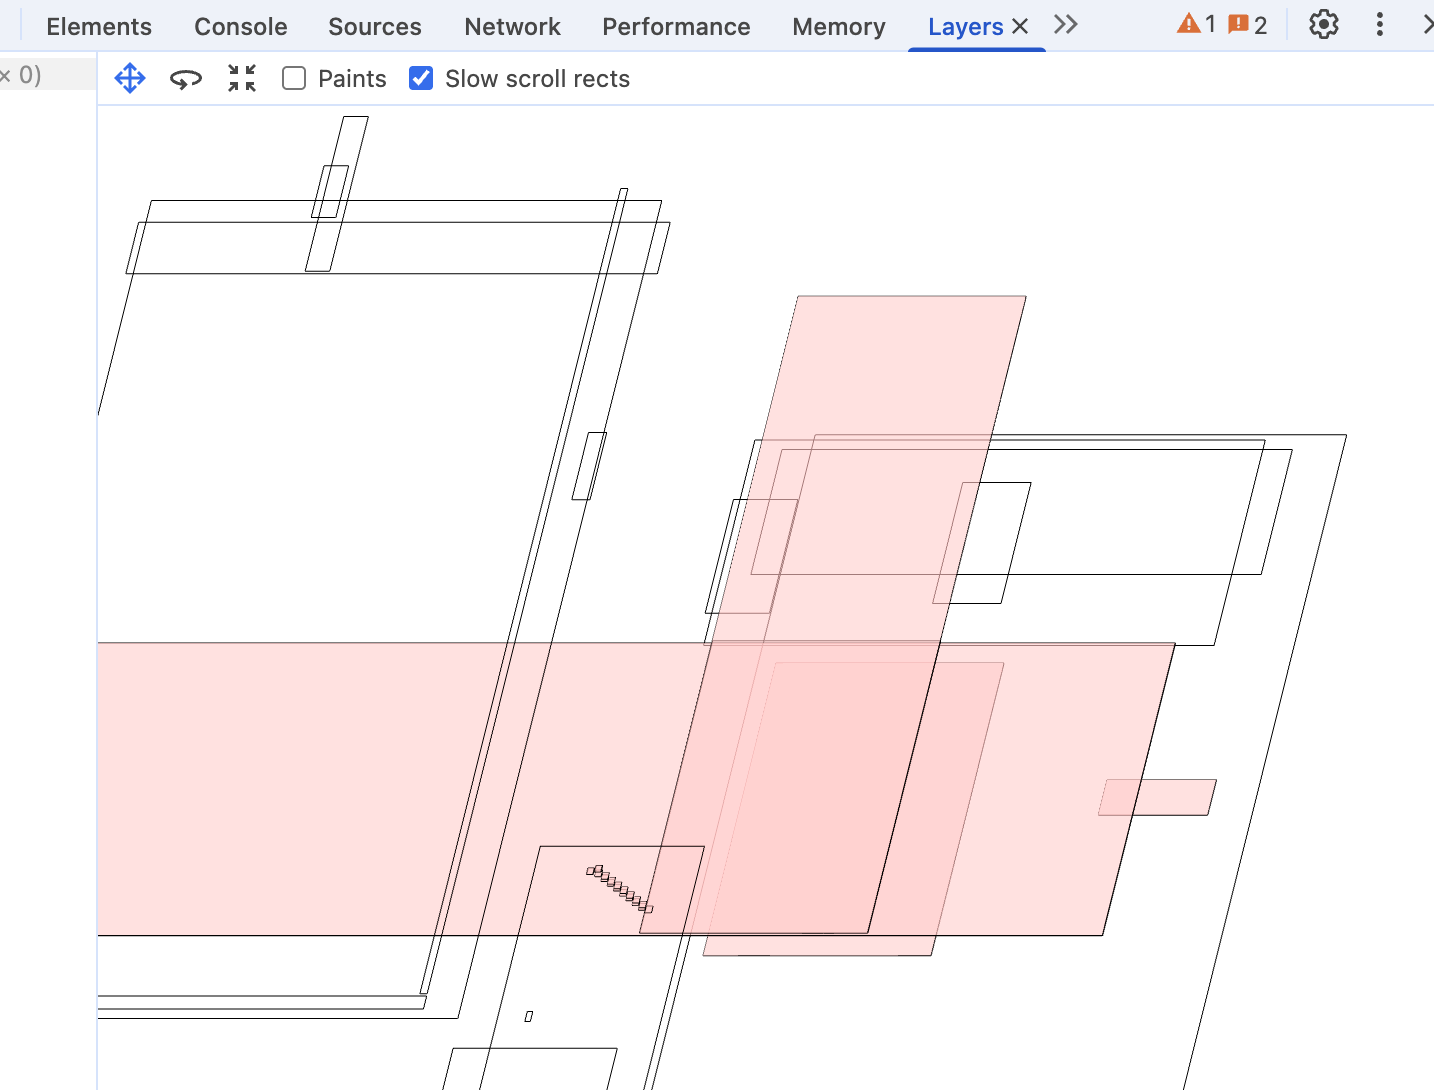1434x1090 pixels.
Task: Click the Reset transform icon
Action: click(242, 78)
